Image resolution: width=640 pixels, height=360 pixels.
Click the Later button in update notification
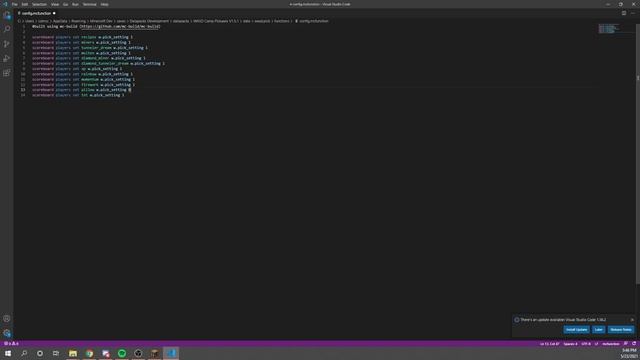click(x=598, y=329)
